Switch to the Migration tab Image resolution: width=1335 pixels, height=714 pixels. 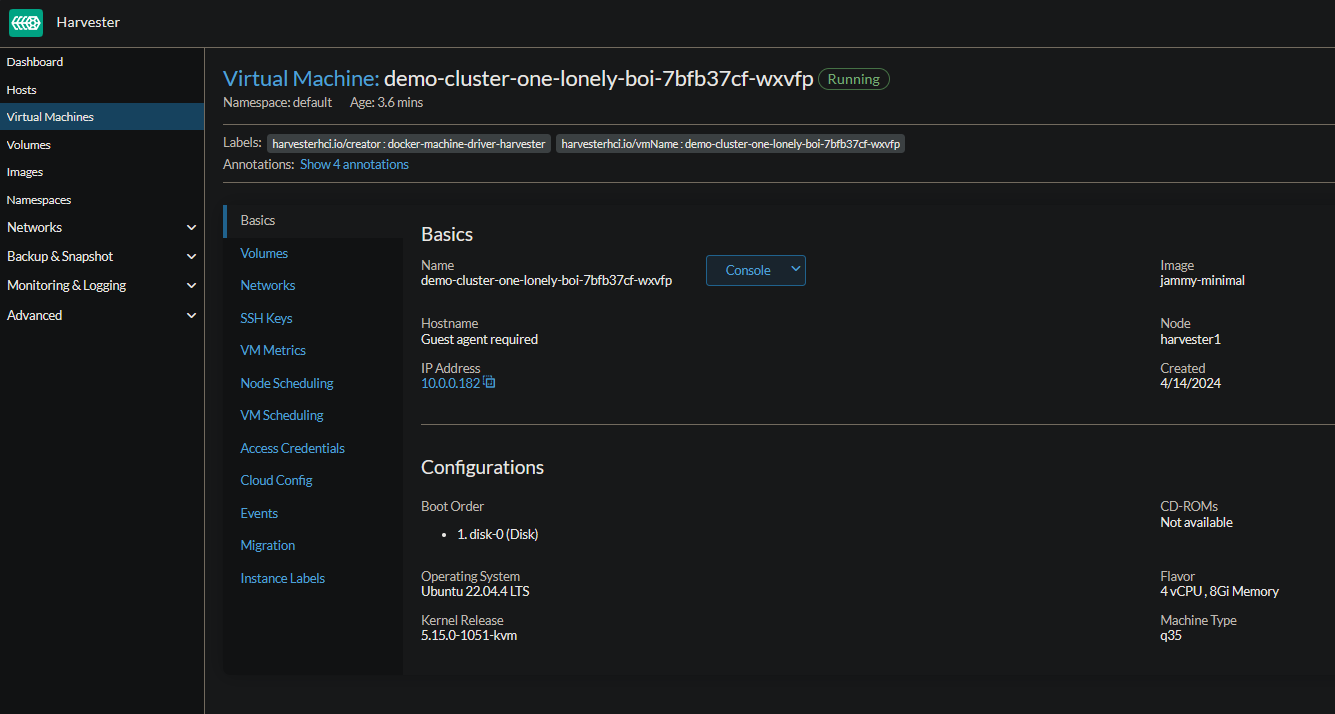click(268, 545)
